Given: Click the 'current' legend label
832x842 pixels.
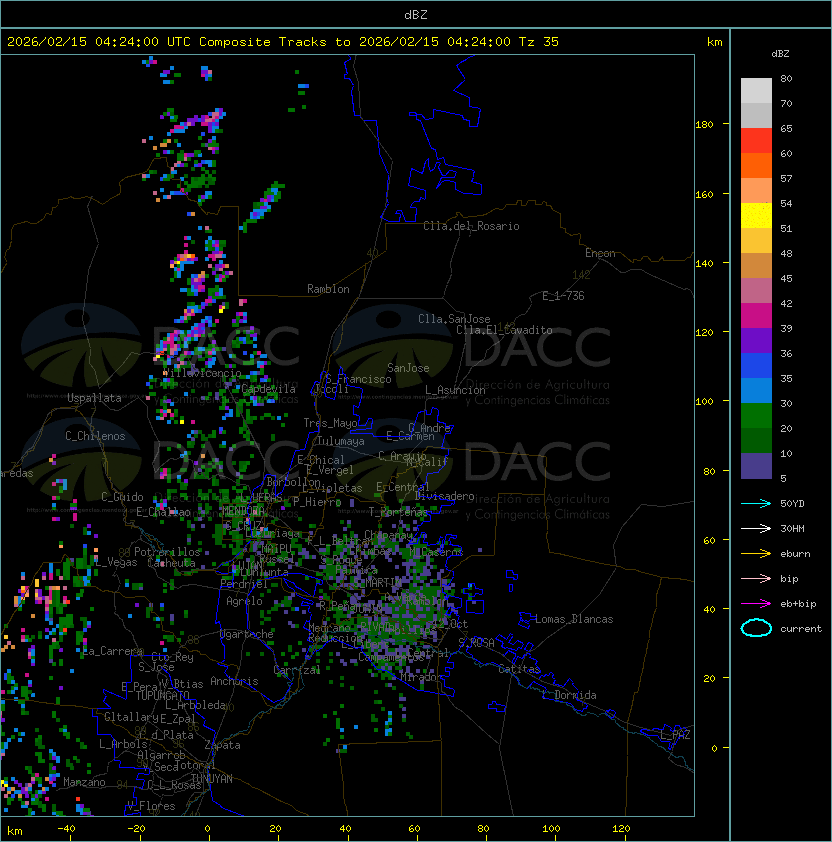Looking at the screenshot, I should pos(801,628).
